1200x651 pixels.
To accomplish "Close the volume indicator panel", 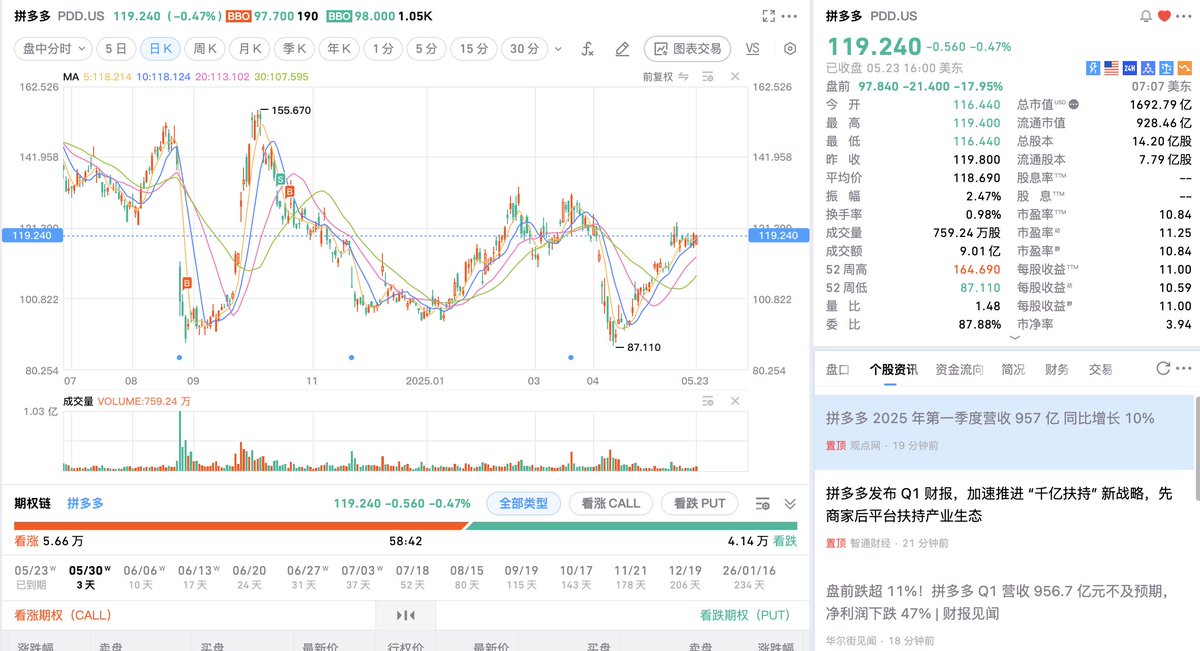I will [x=736, y=401].
